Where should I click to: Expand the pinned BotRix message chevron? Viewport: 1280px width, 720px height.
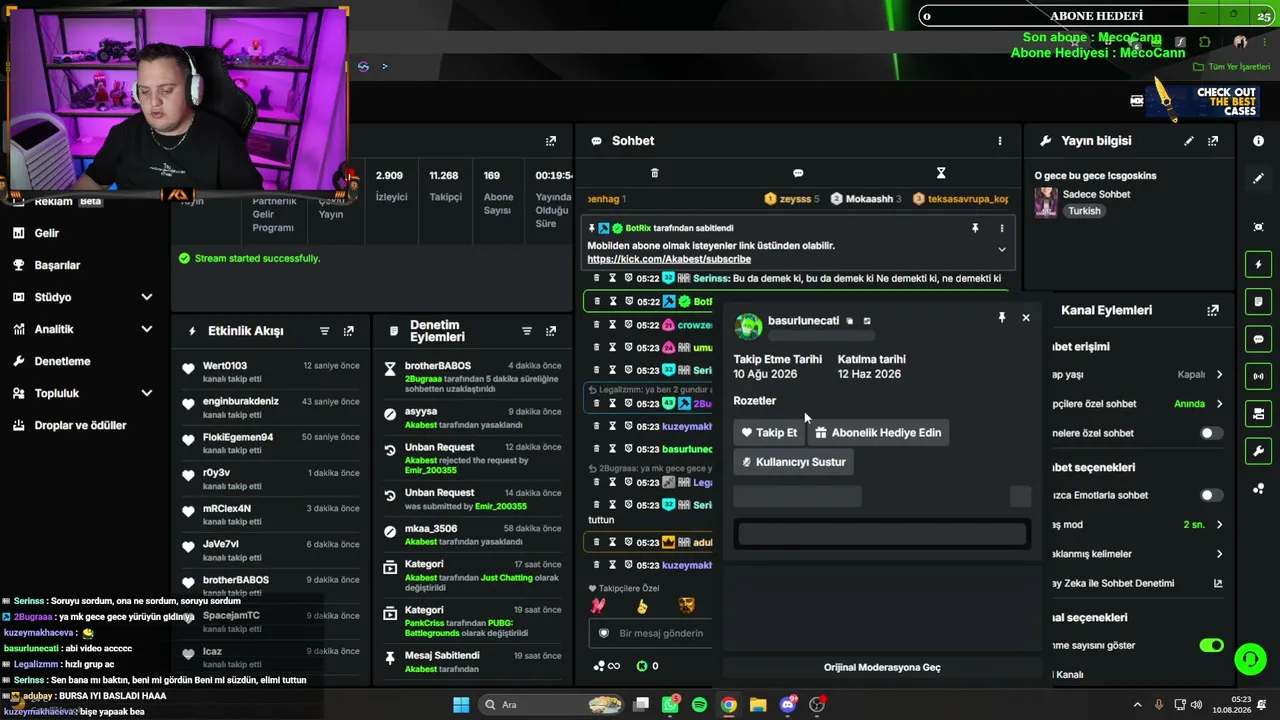tap(1002, 250)
